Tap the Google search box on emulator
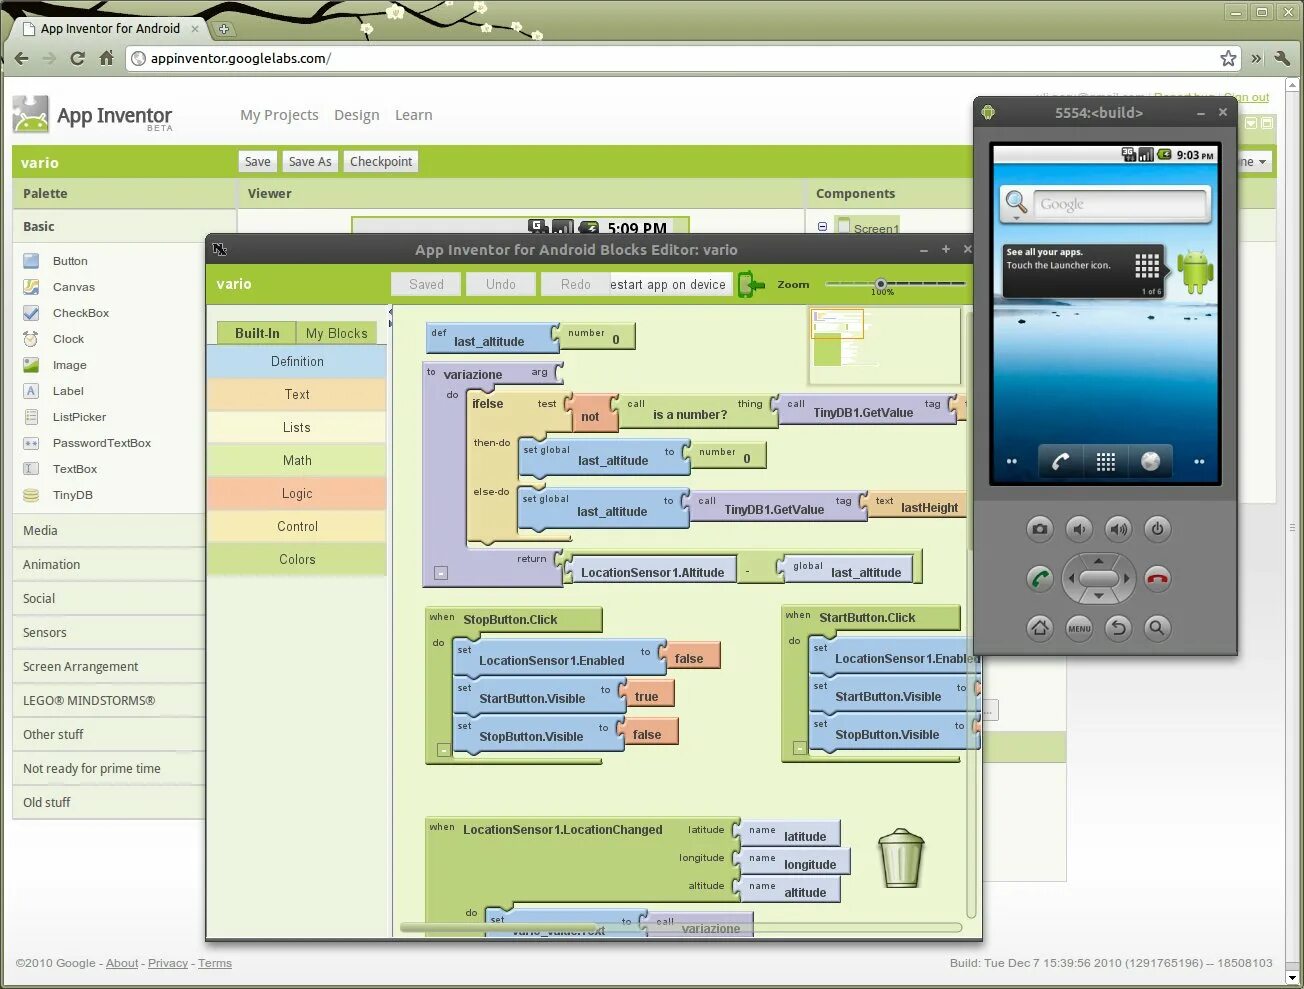This screenshot has height=989, width=1304. click(1120, 204)
